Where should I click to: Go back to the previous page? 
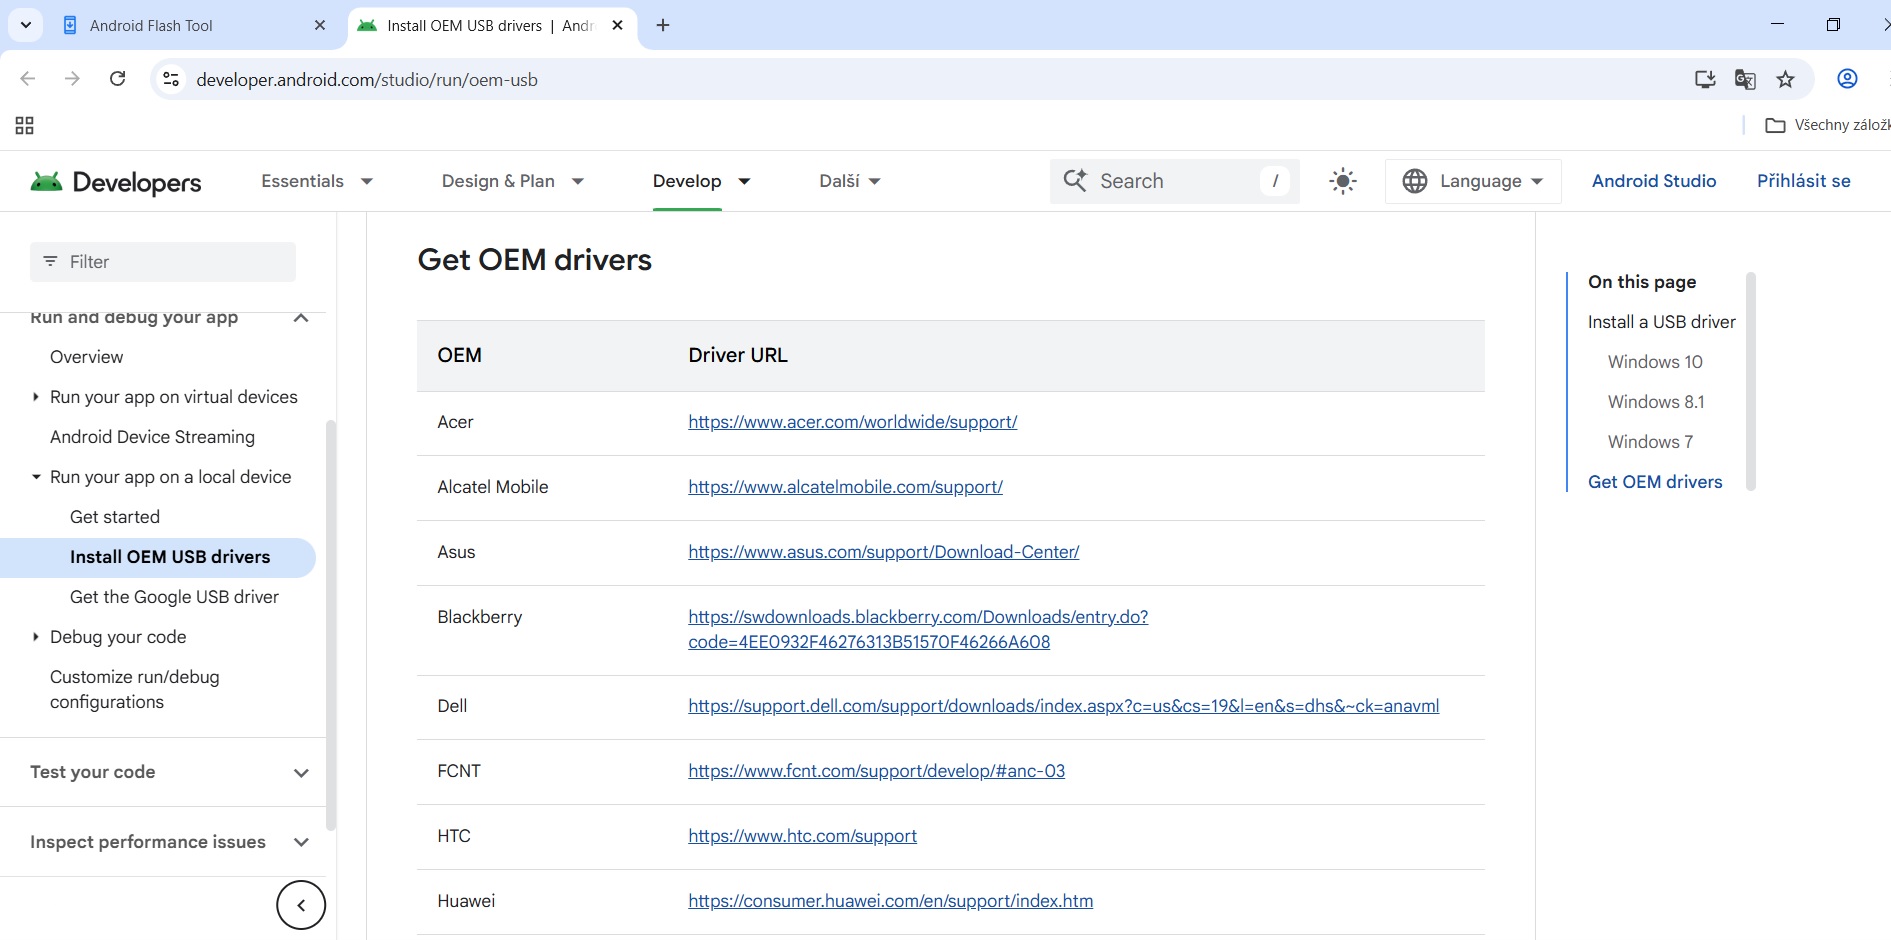(28, 79)
